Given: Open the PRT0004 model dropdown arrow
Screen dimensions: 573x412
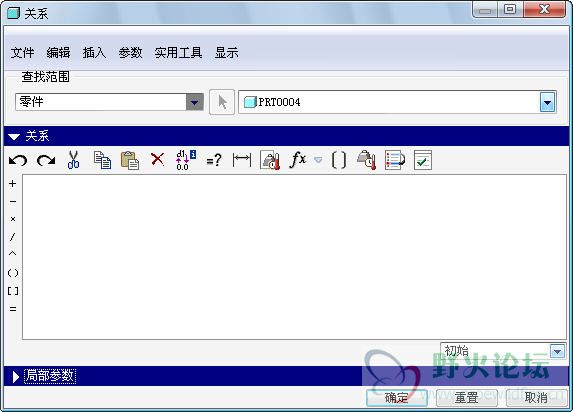Looking at the screenshot, I should (x=547, y=102).
